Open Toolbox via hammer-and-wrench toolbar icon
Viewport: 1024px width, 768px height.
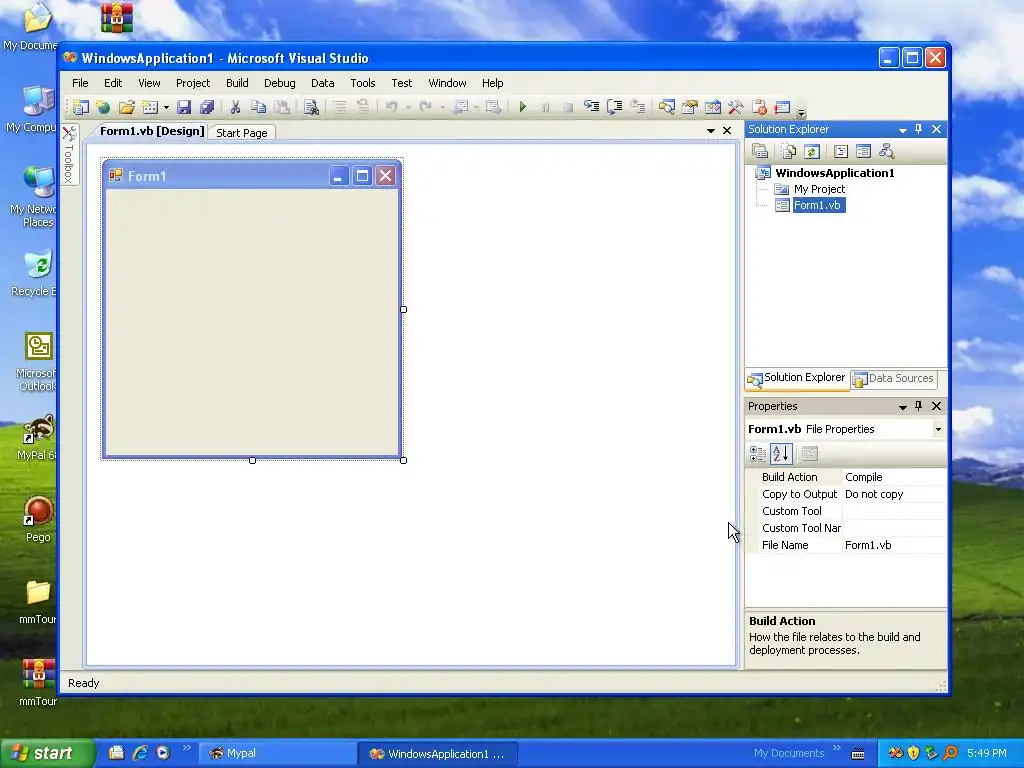pyautogui.click(x=735, y=107)
